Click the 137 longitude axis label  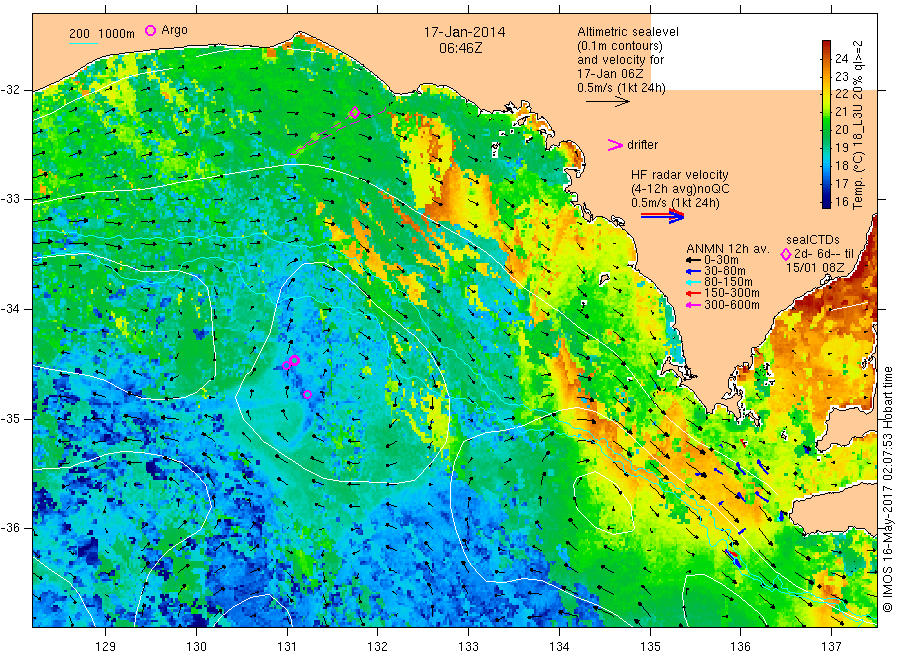tap(831, 647)
